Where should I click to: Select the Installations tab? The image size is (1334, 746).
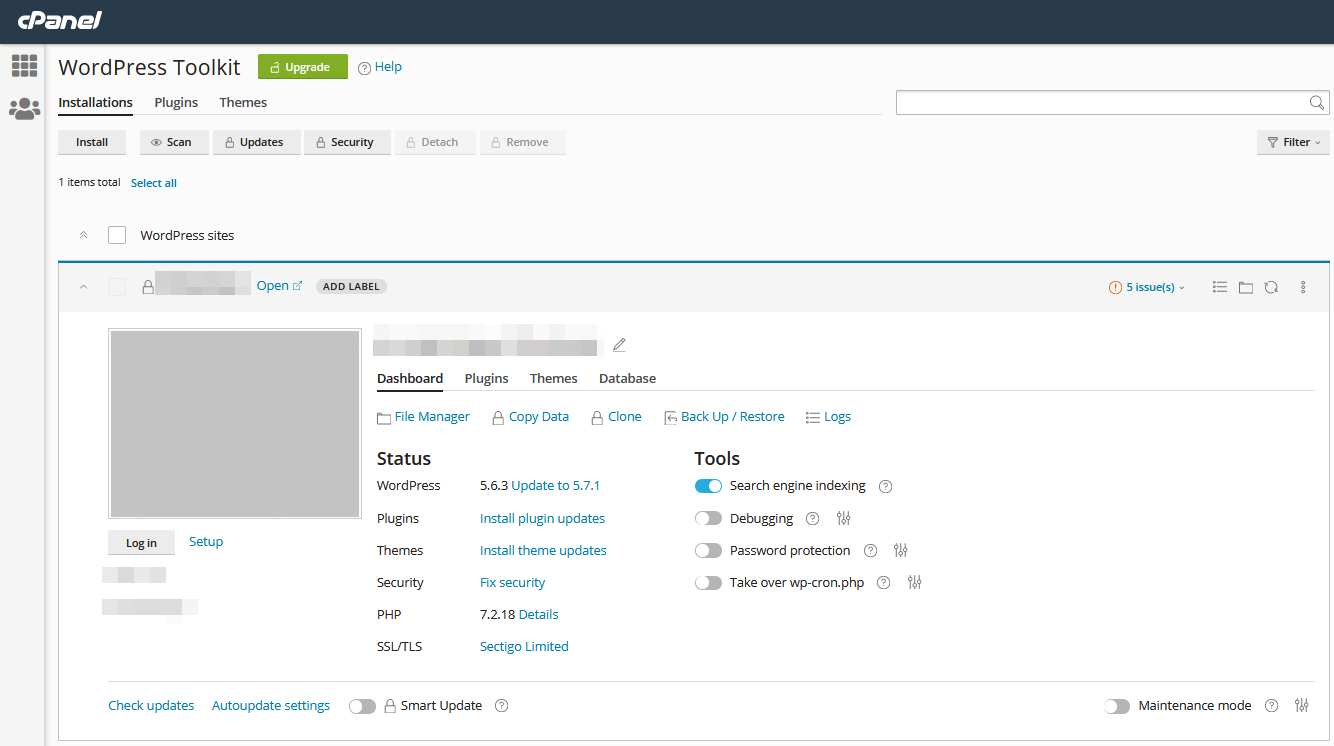click(x=95, y=102)
